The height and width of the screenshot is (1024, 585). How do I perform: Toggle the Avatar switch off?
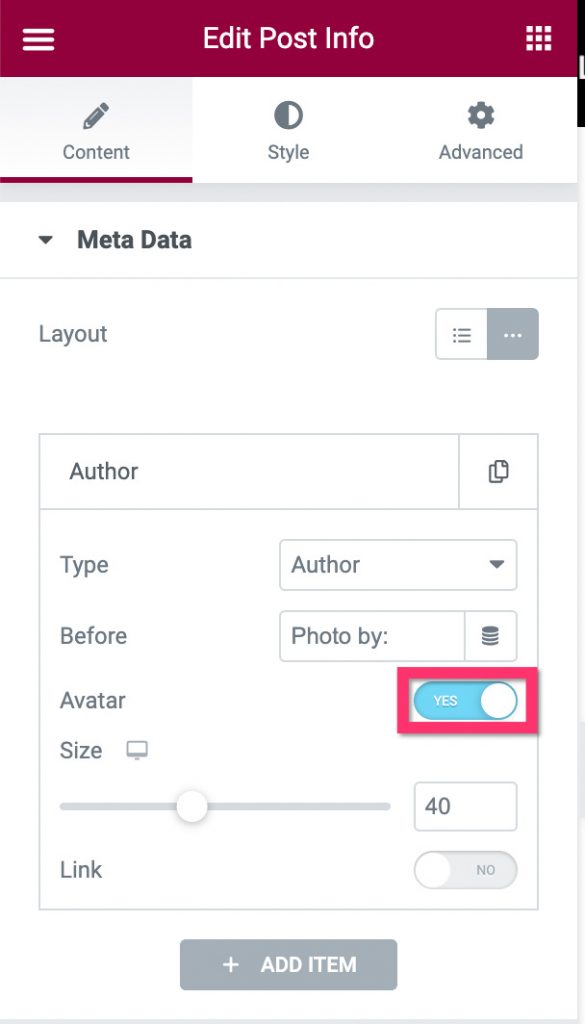[x=466, y=701]
